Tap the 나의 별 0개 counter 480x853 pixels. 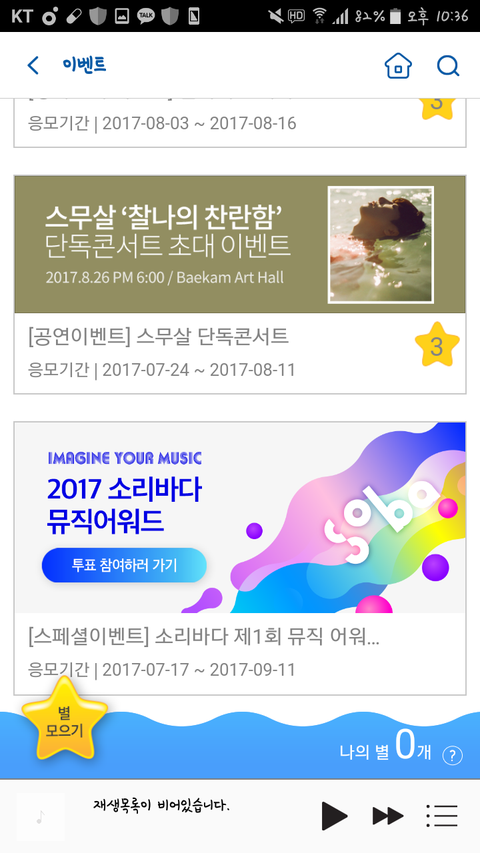point(385,748)
